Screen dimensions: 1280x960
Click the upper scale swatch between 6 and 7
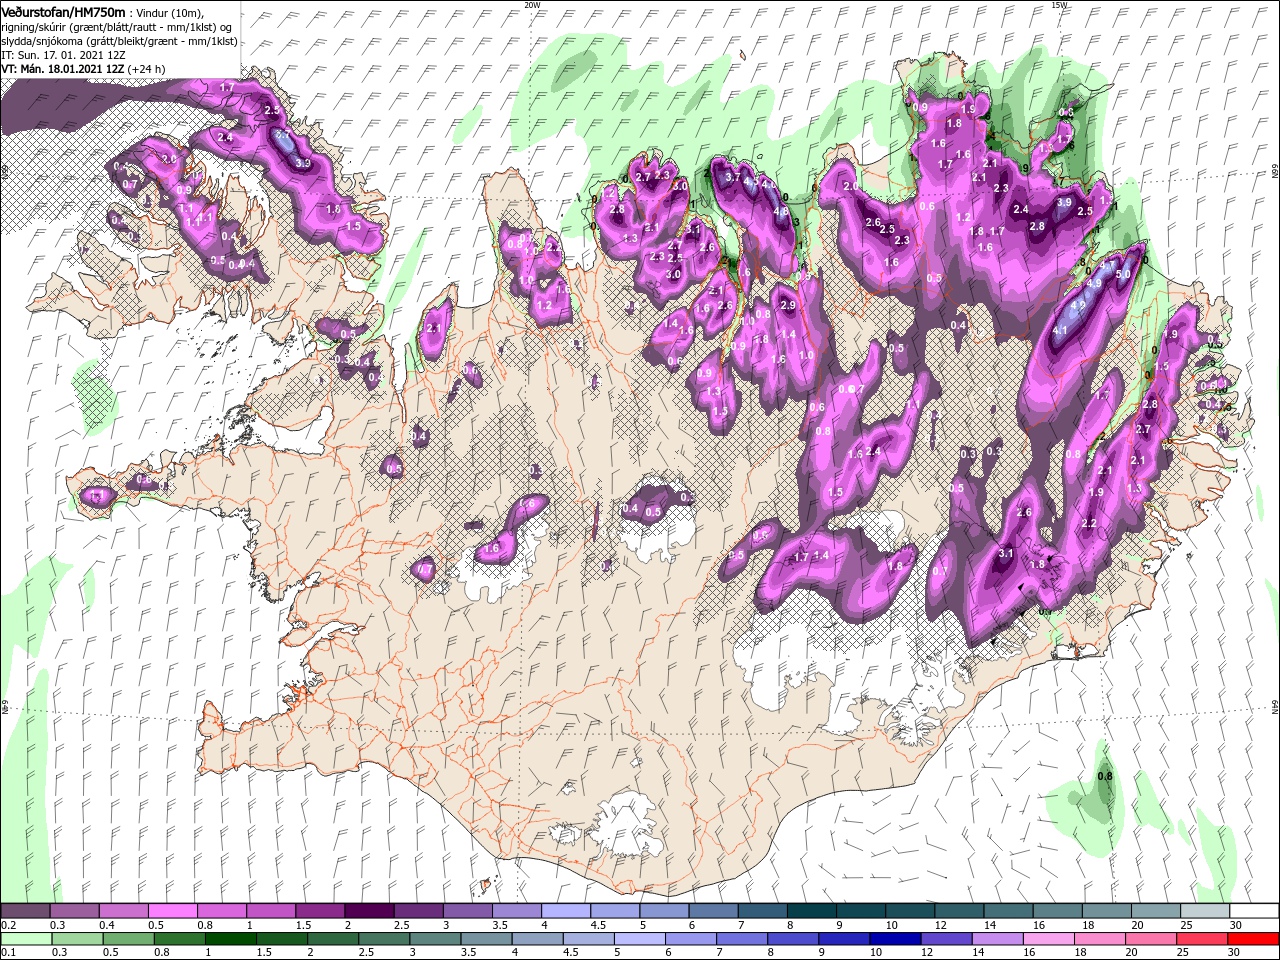pyautogui.click(x=713, y=911)
